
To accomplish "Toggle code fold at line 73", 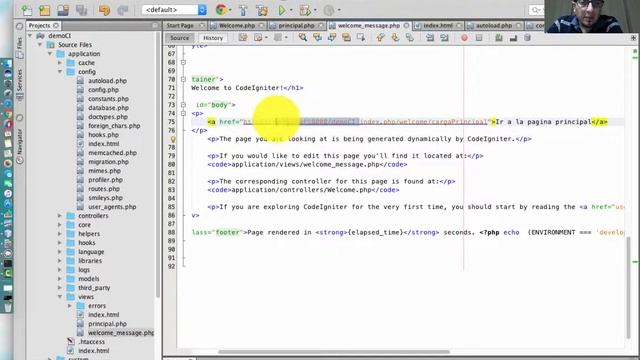I will [x=183, y=105].
